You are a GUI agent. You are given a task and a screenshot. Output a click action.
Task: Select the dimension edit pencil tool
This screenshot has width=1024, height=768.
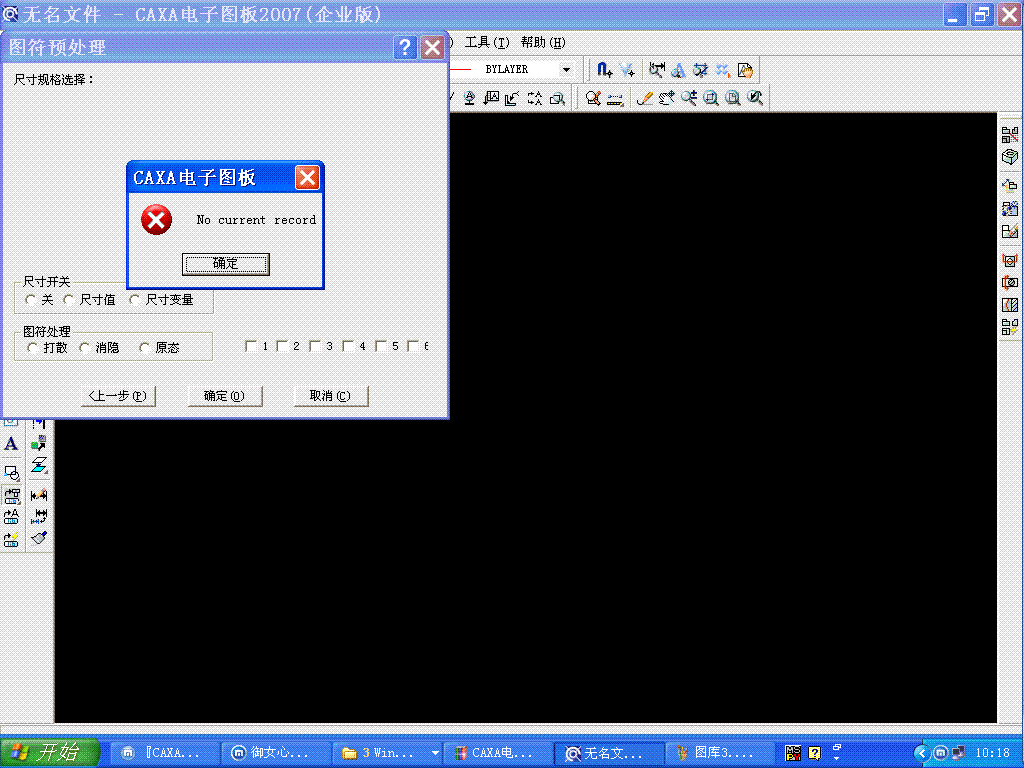(41, 494)
